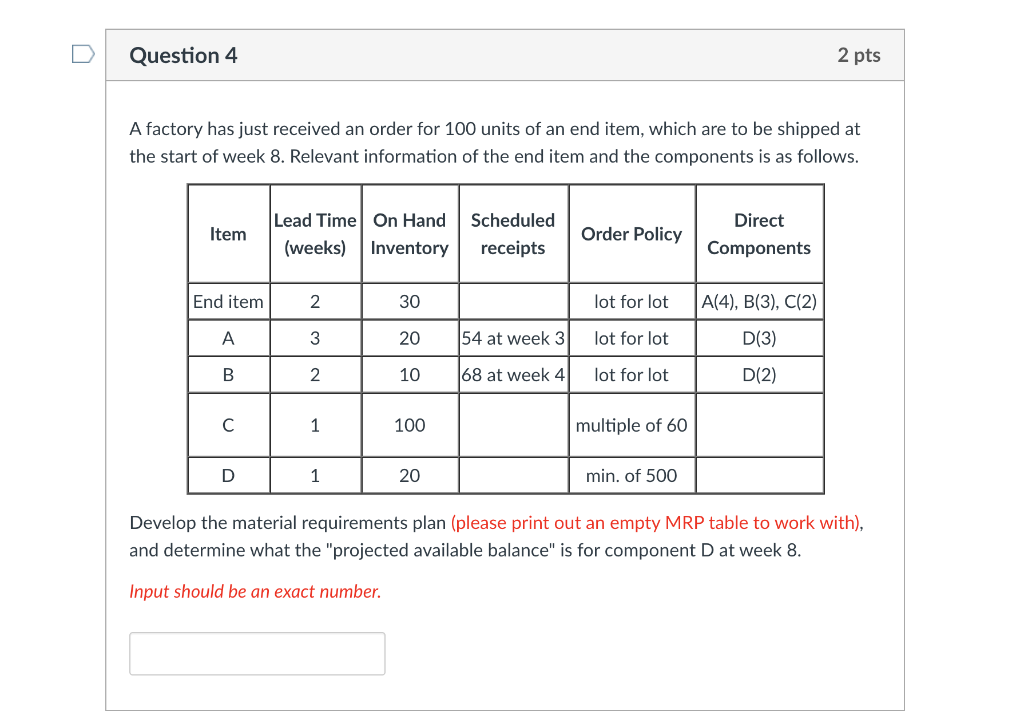Click the Order Policy column header

tap(632, 234)
